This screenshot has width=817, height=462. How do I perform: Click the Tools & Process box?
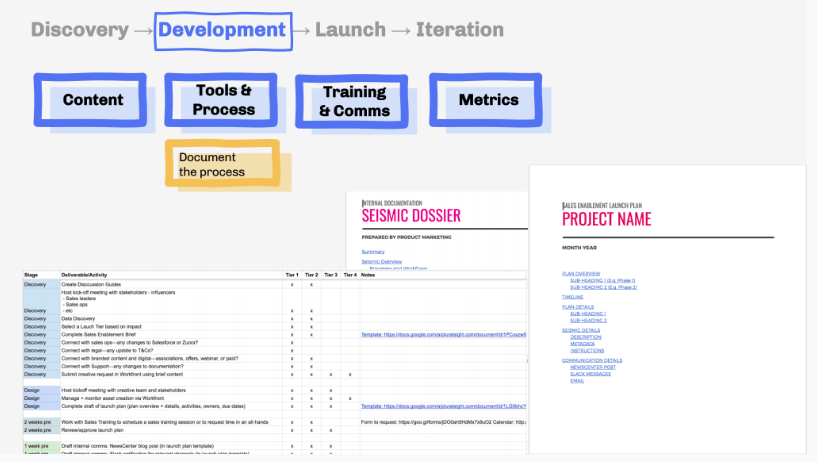pyautogui.click(x=221, y=99)
